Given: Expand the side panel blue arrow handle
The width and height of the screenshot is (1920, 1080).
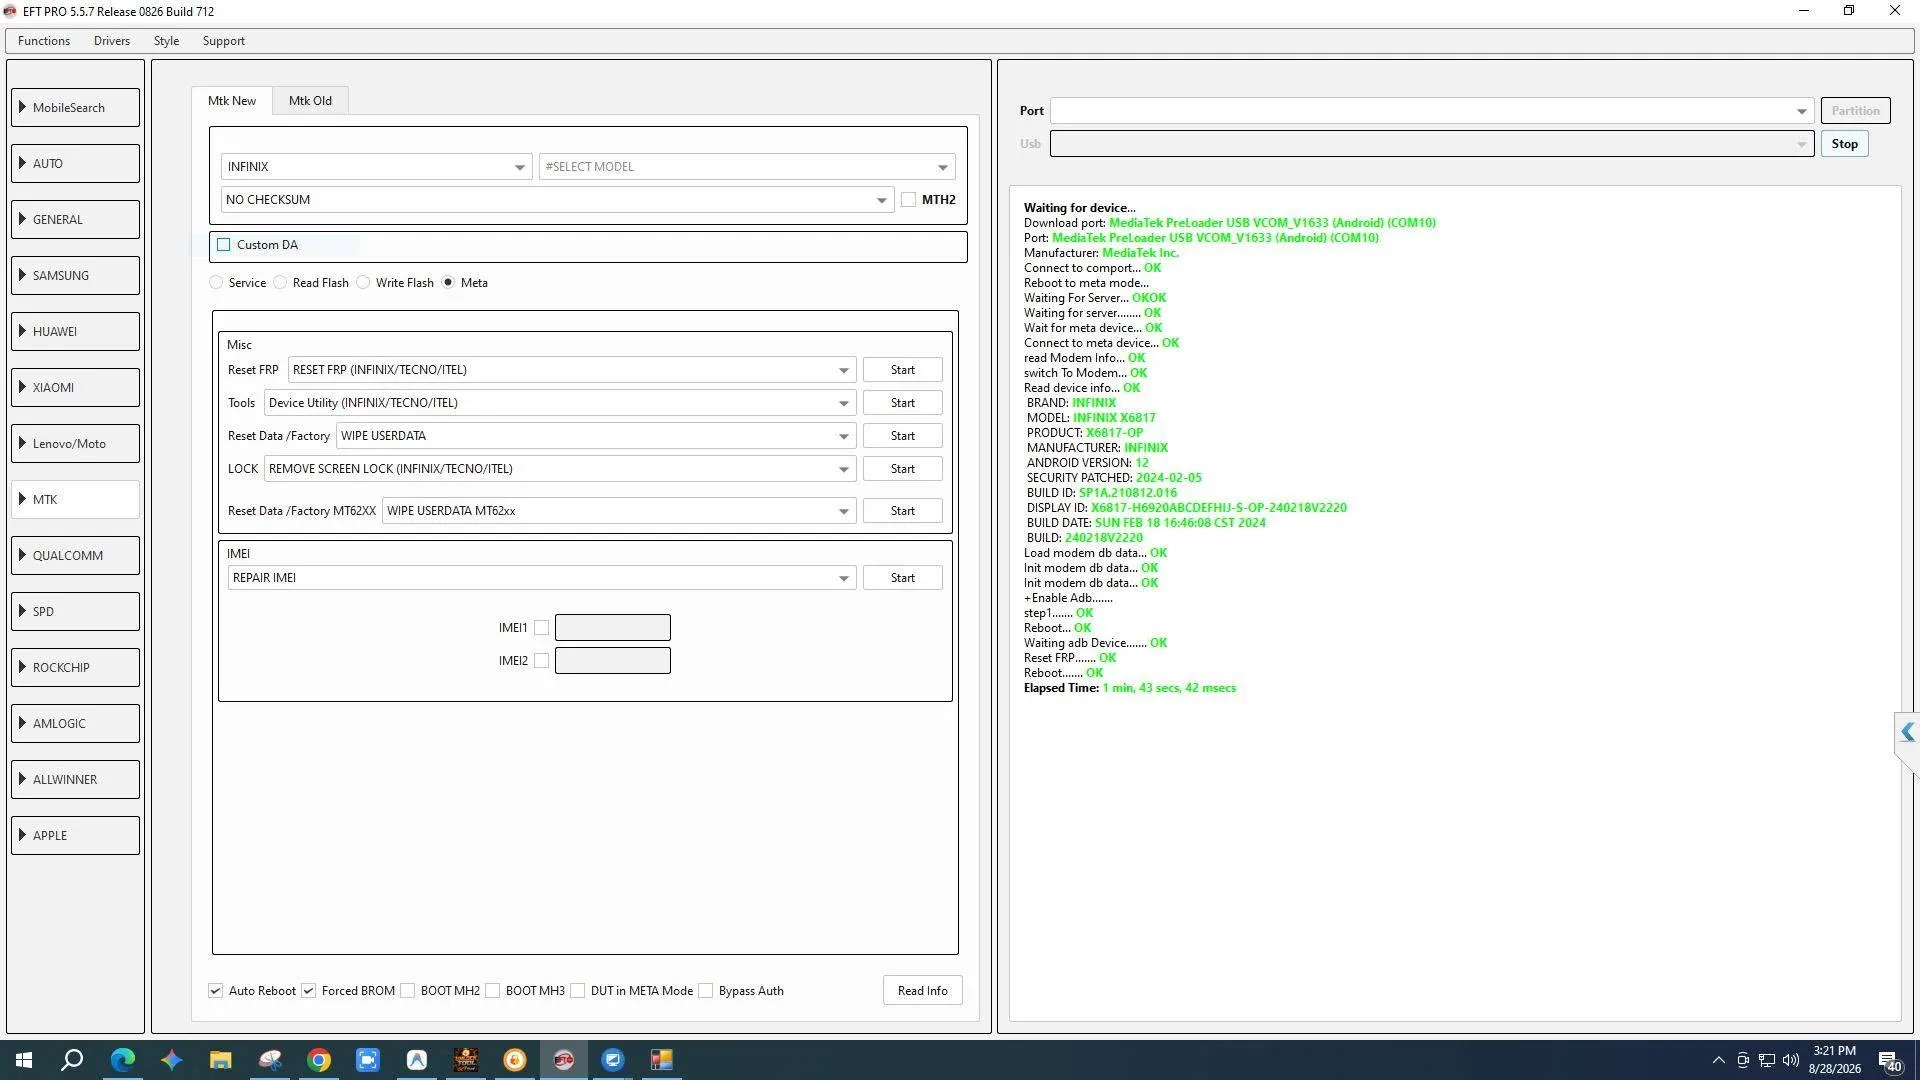Looking at the screenshot, I should pyautogui.click(x=1907, y=733).
